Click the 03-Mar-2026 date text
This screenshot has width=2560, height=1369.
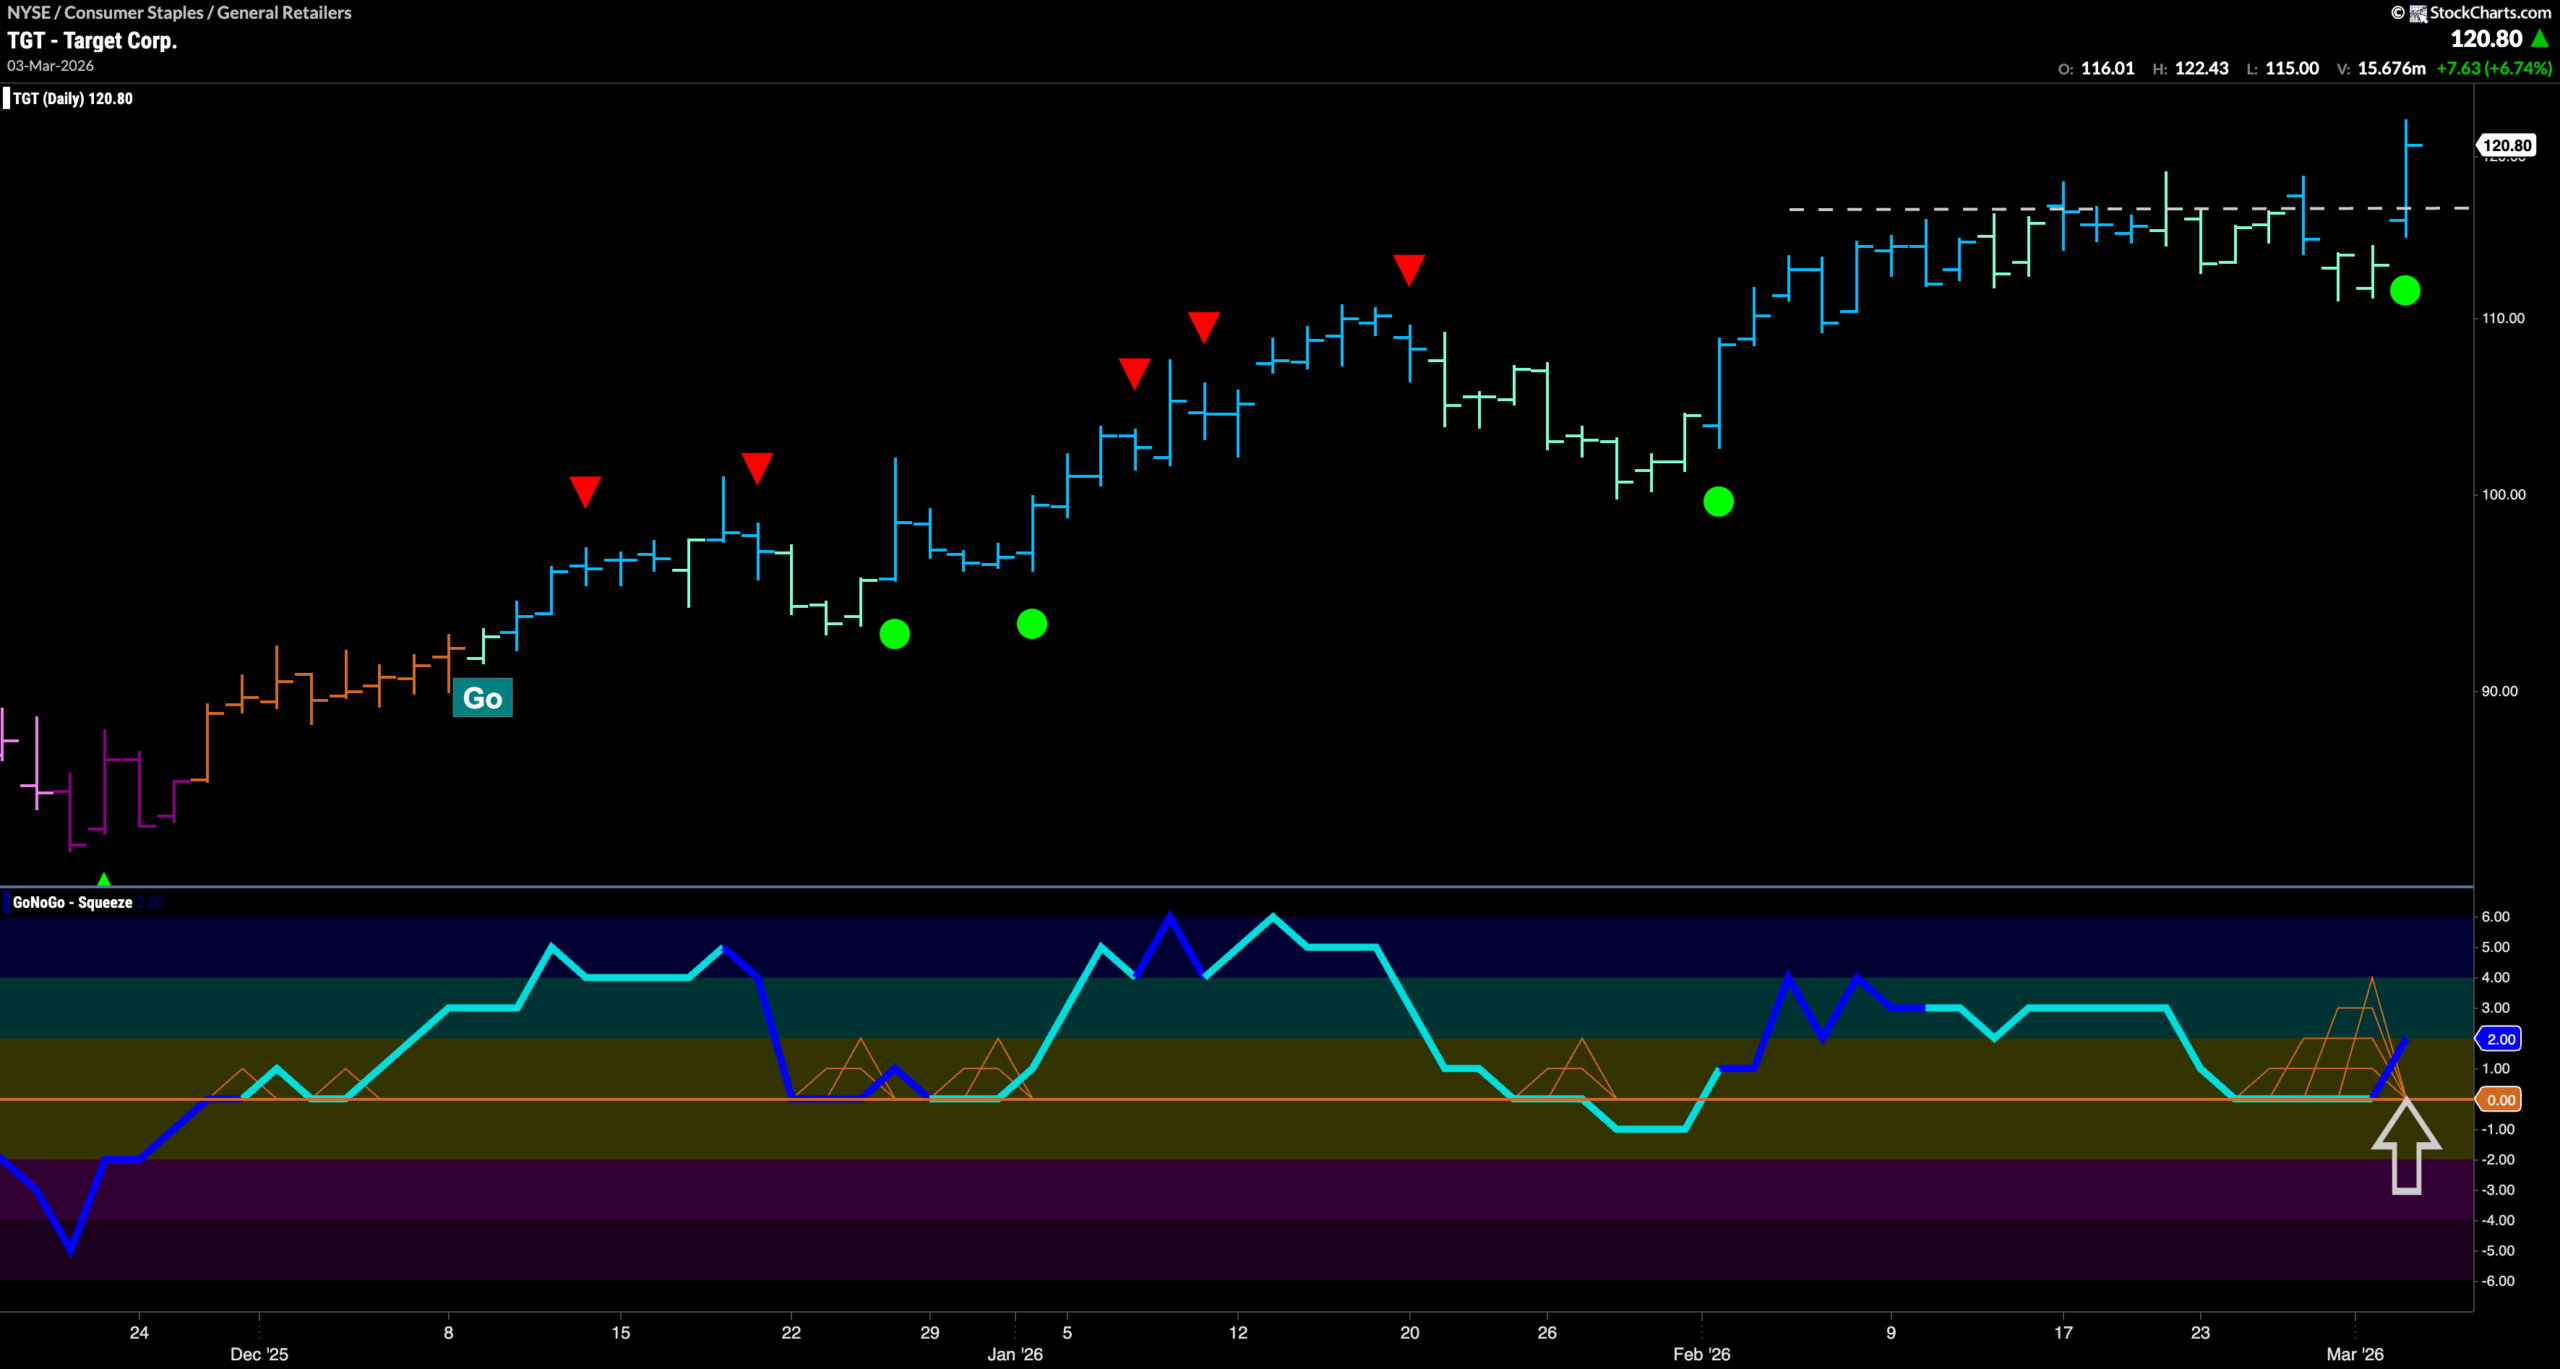50,65
